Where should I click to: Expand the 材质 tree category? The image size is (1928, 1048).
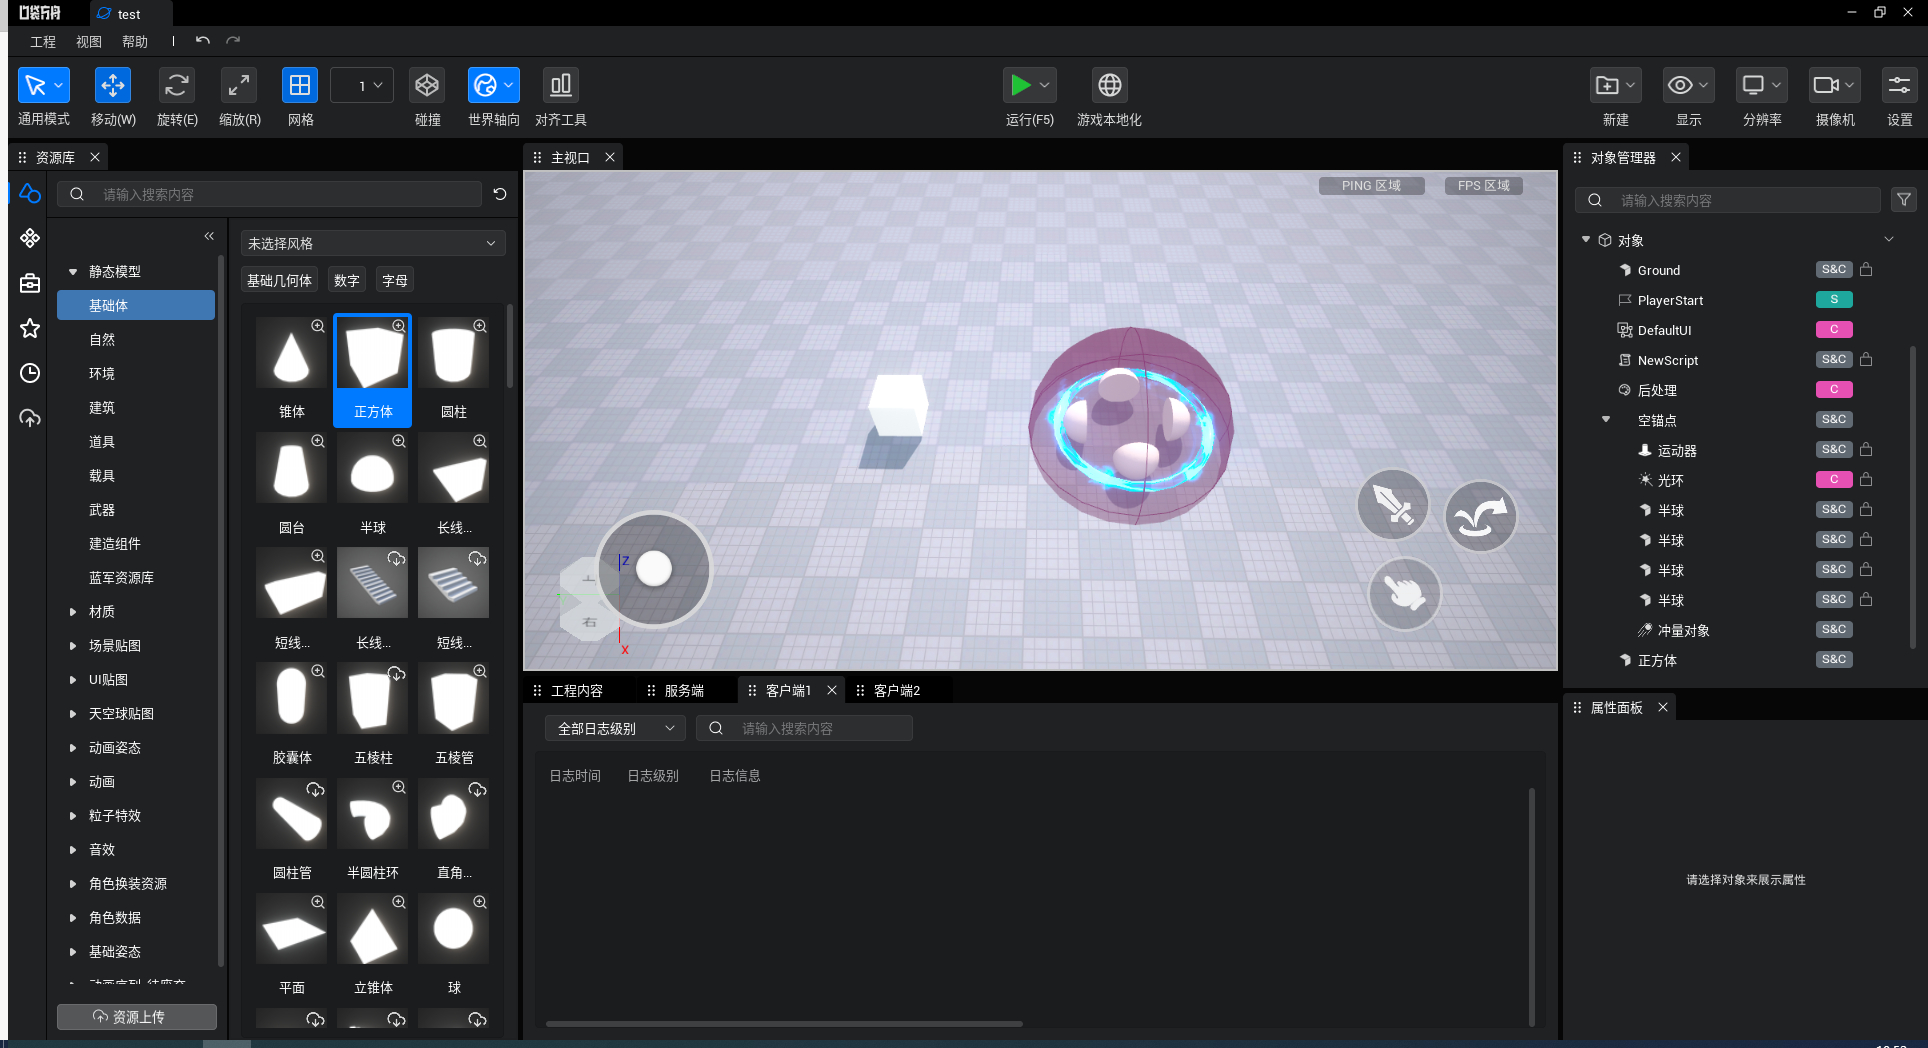tap(73, 612)
